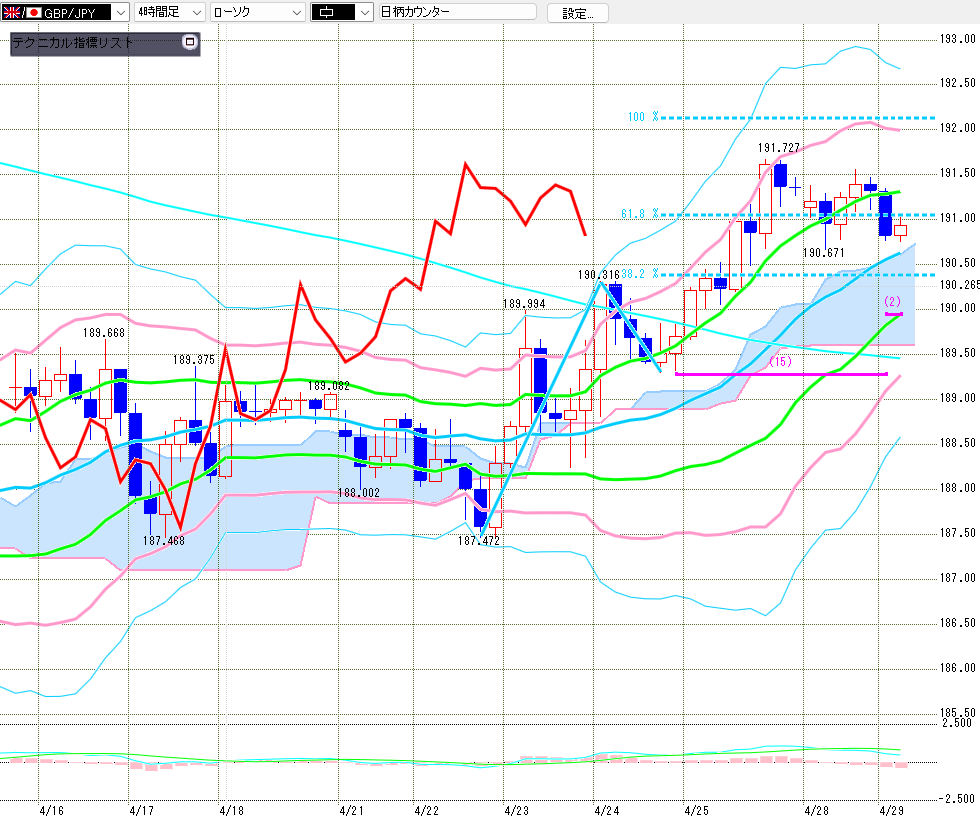Click the 187.472 low price label
980x821 pixels.
(479, 540)
